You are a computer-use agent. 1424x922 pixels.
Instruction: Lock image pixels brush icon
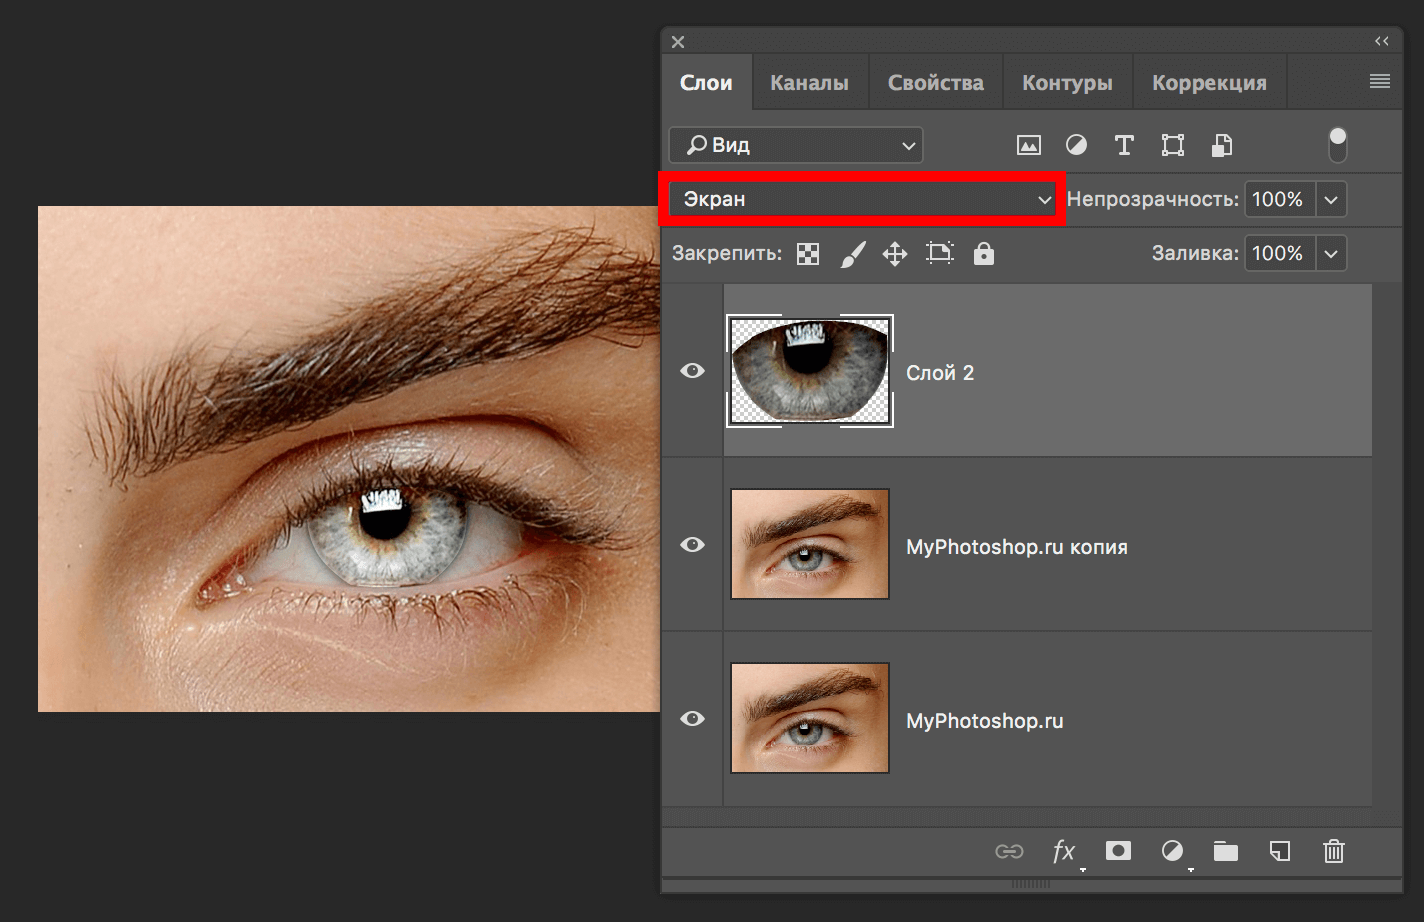point(852,254)
